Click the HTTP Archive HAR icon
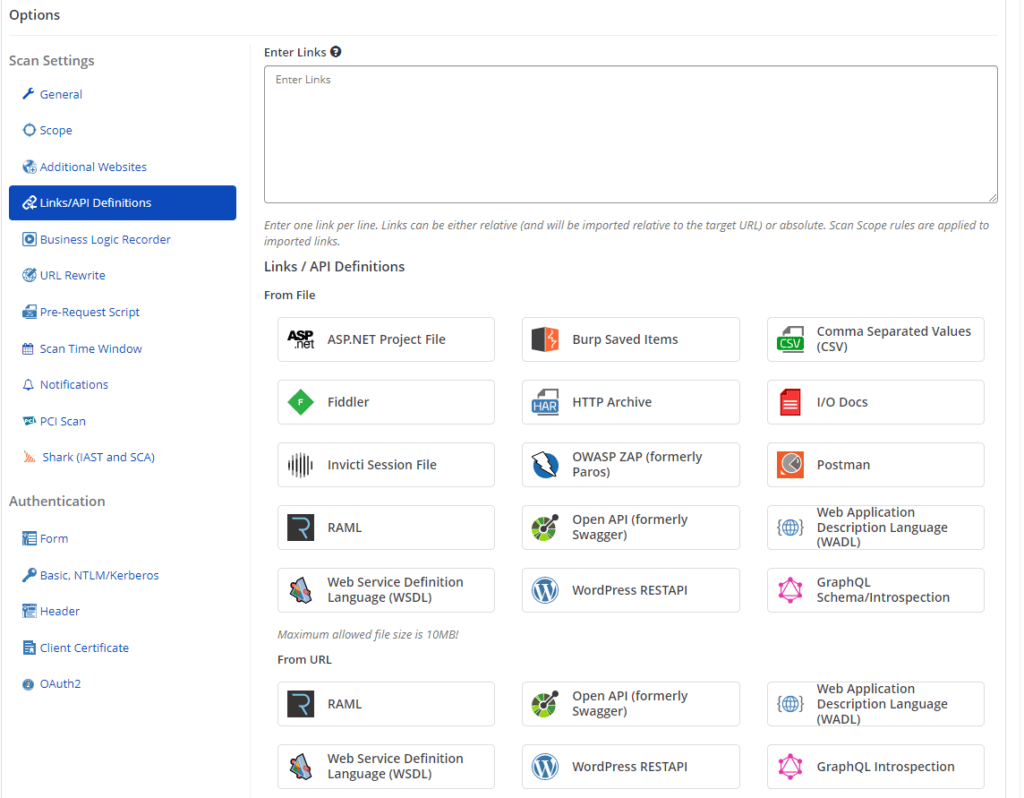The width and height of the screenshot is (1024, 798). point(545,402)
